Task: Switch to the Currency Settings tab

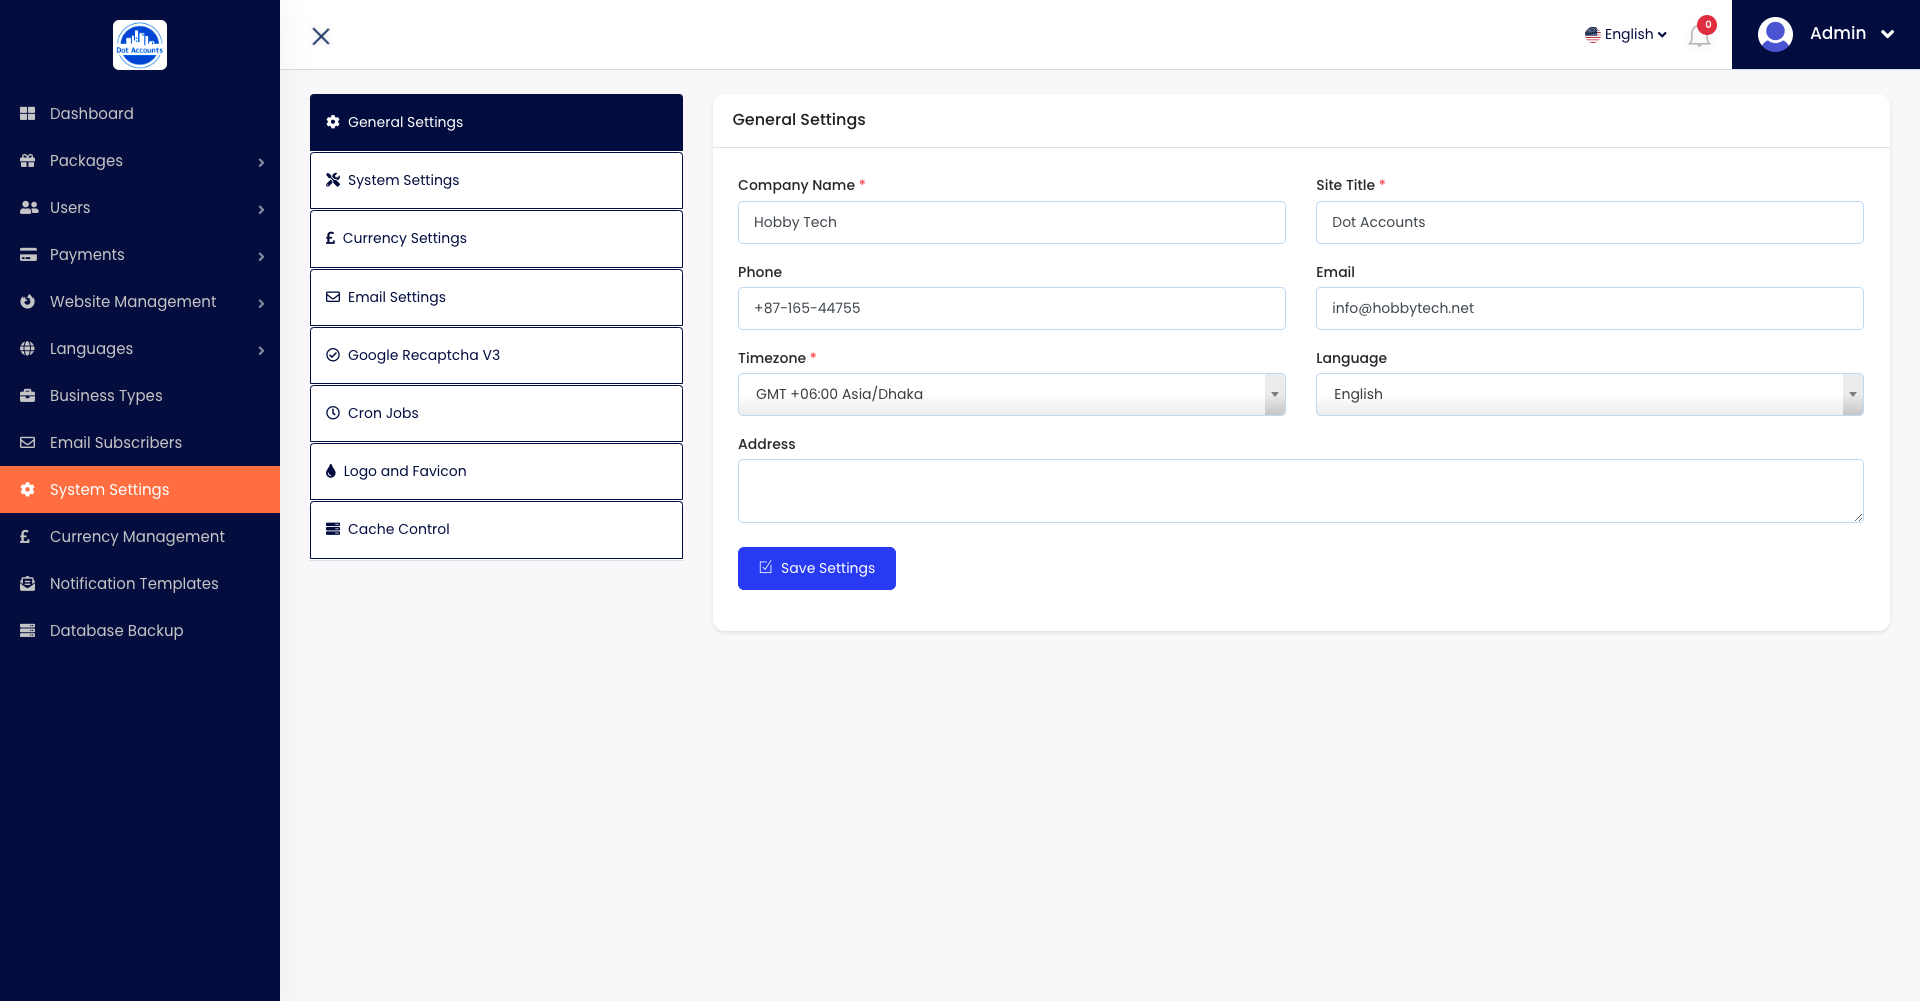Action: click(496, 238)
